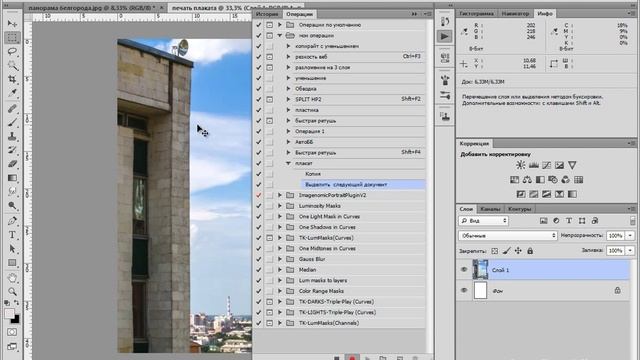Switch to the 'История' tab
640x360 pixels.
267,14
